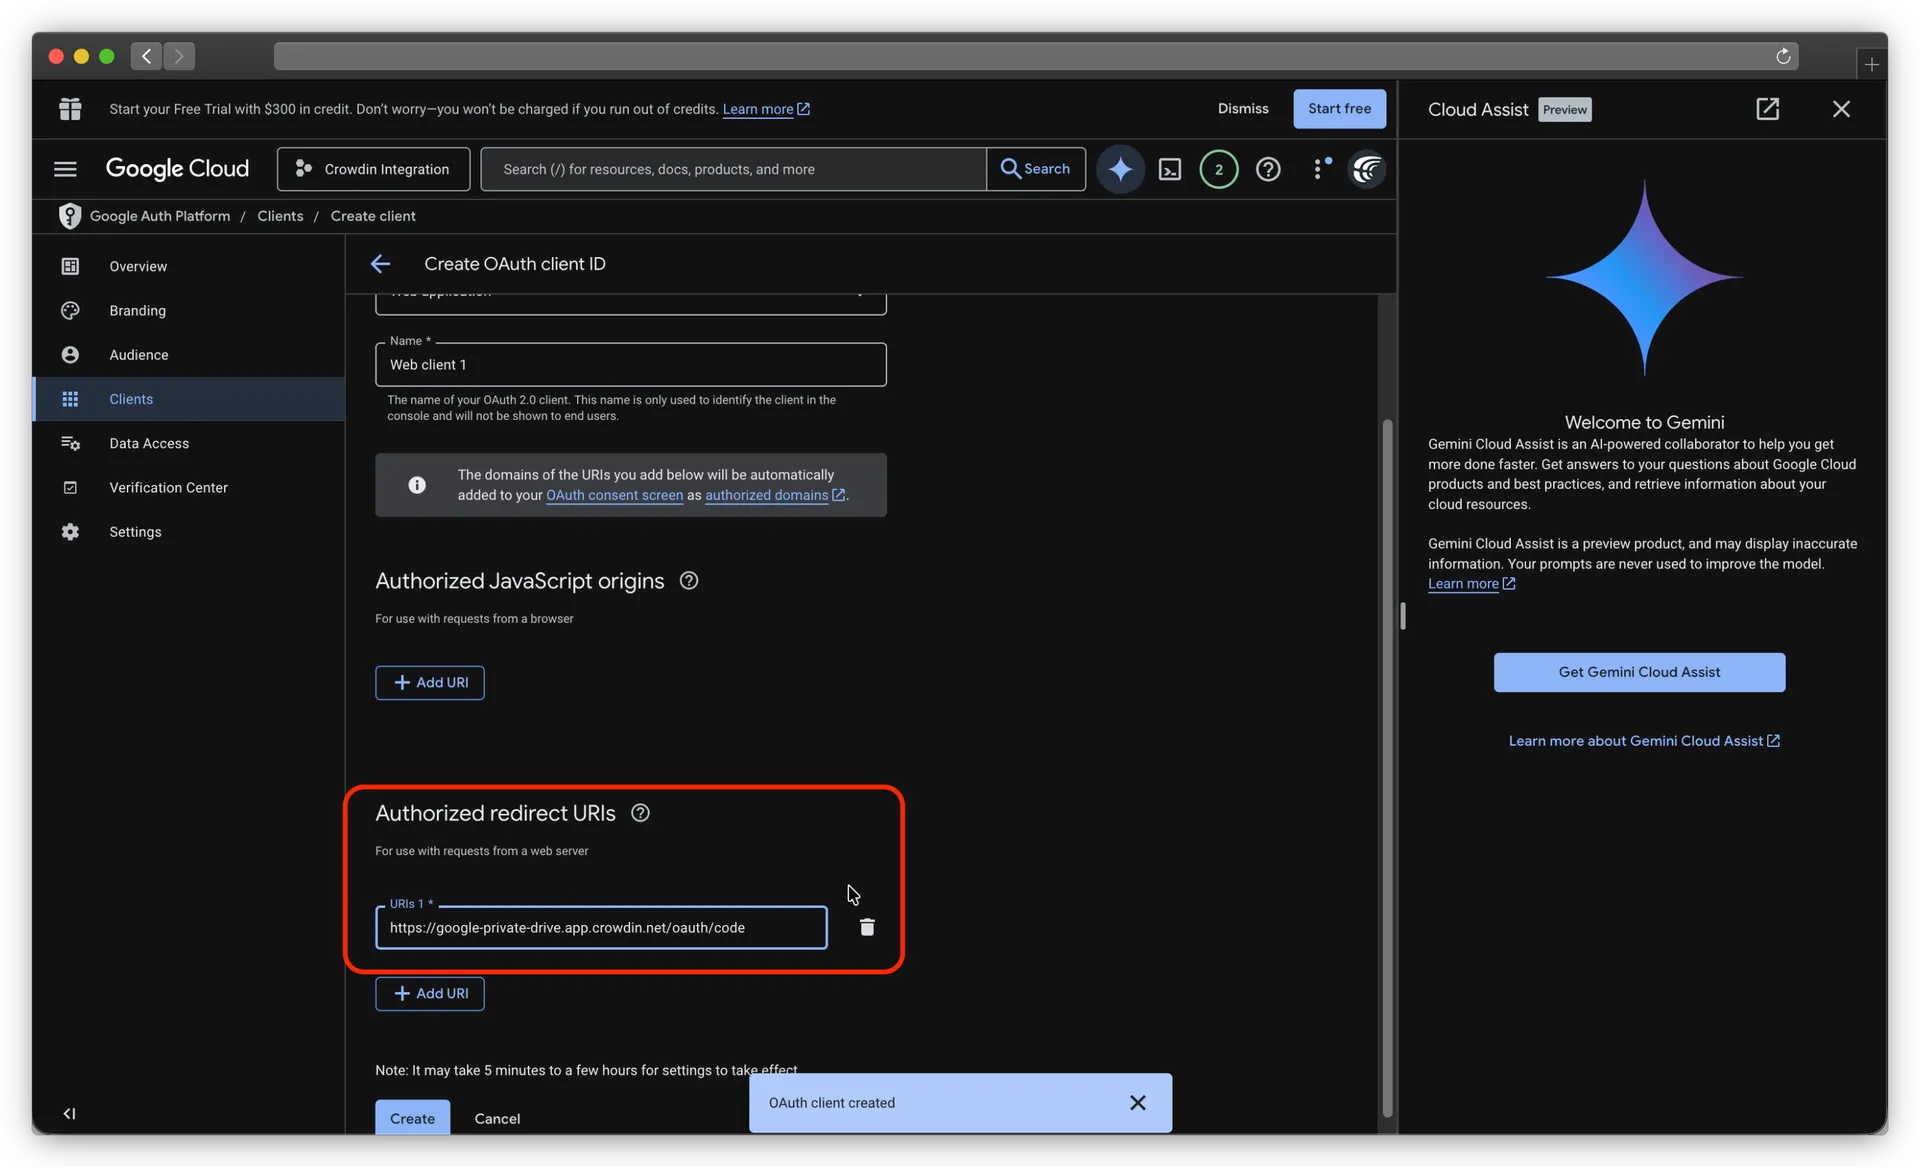Image resolution: width=1920 pixels, height=1167 pixels.
Task: Open the Gemini assistant icon in toolbar
Action: pos(1120,169)
